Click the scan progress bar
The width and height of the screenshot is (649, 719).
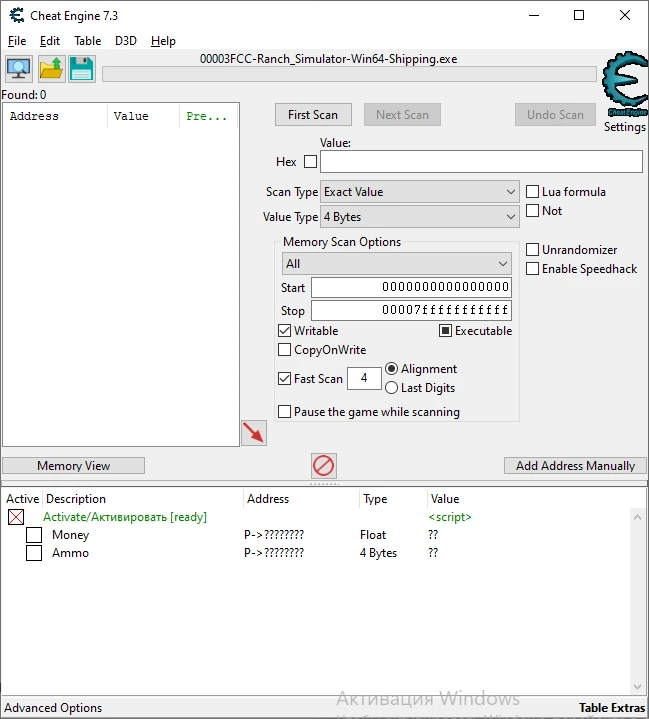coord(349,74)
